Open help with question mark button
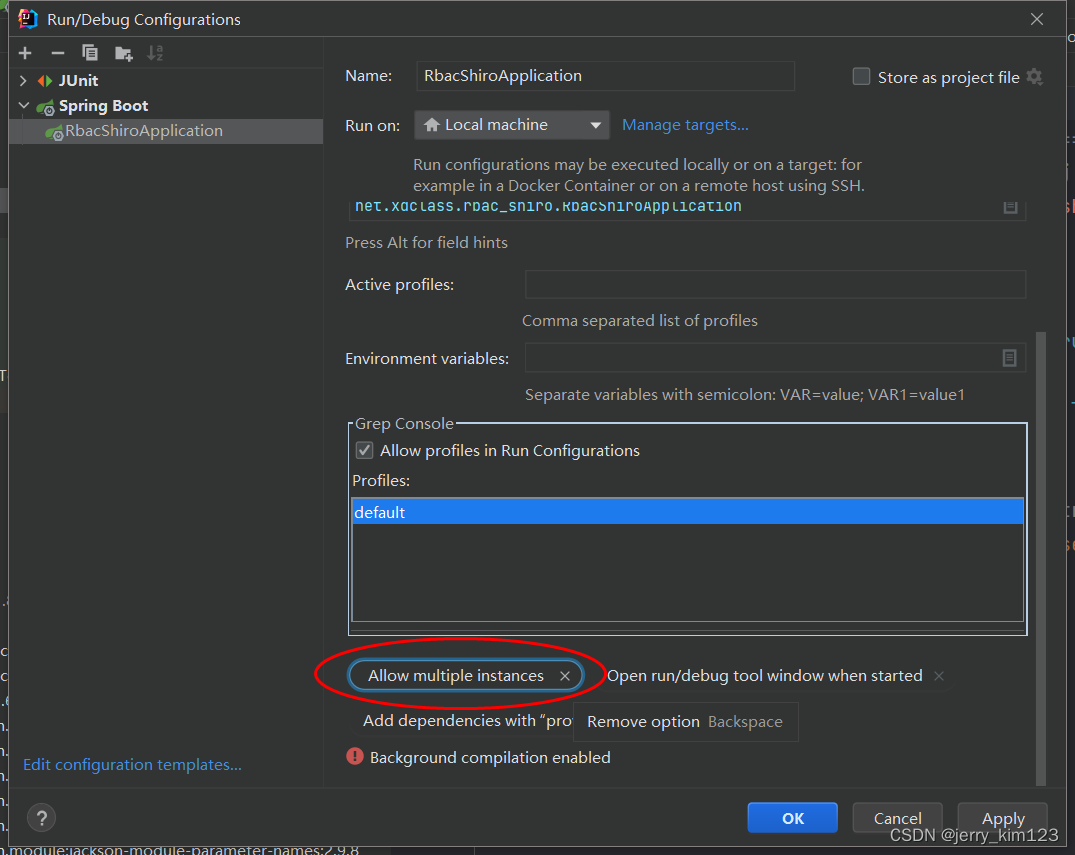Viewport: 1075px width, 855px height. click(x=41, y=817)
